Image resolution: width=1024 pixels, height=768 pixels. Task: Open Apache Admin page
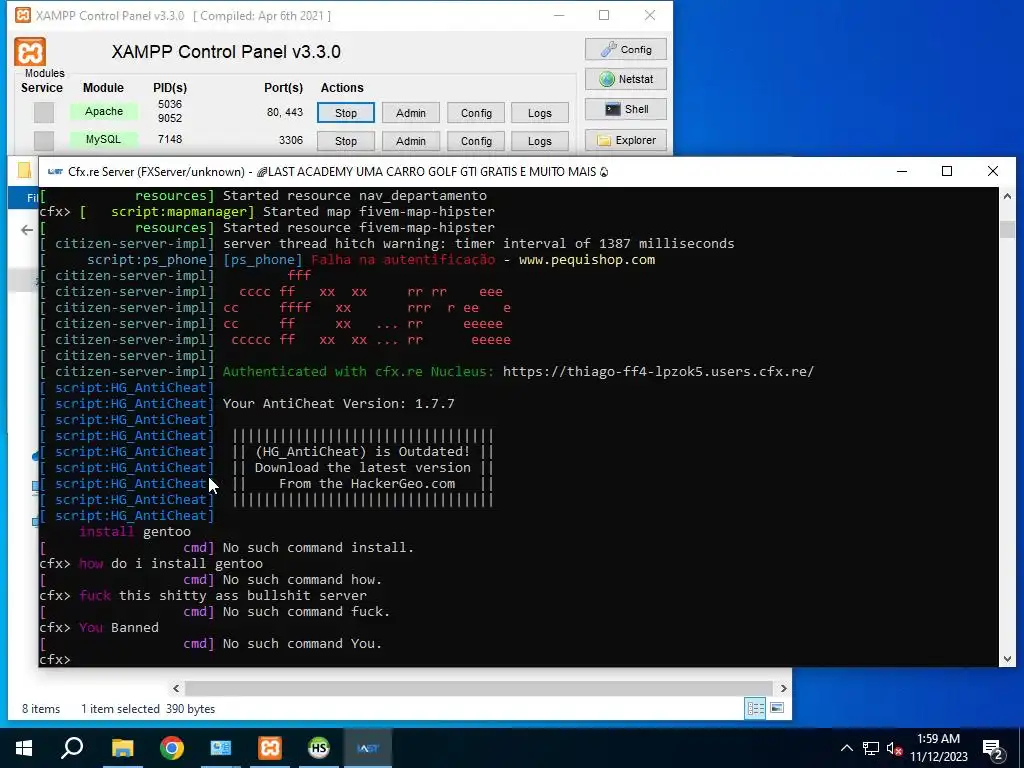[410, 113]
